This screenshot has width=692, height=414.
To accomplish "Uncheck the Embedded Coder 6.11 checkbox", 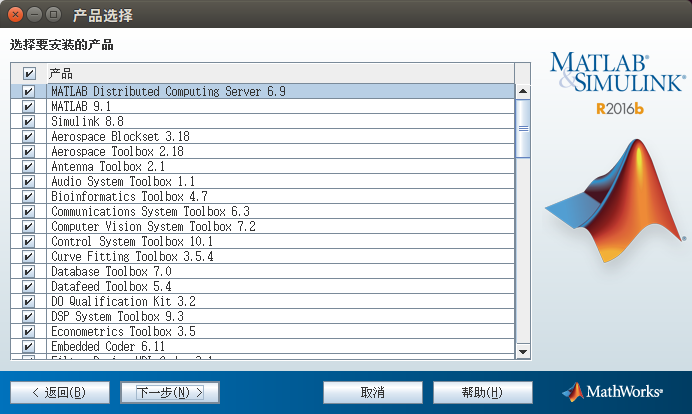I will point(28,346).
